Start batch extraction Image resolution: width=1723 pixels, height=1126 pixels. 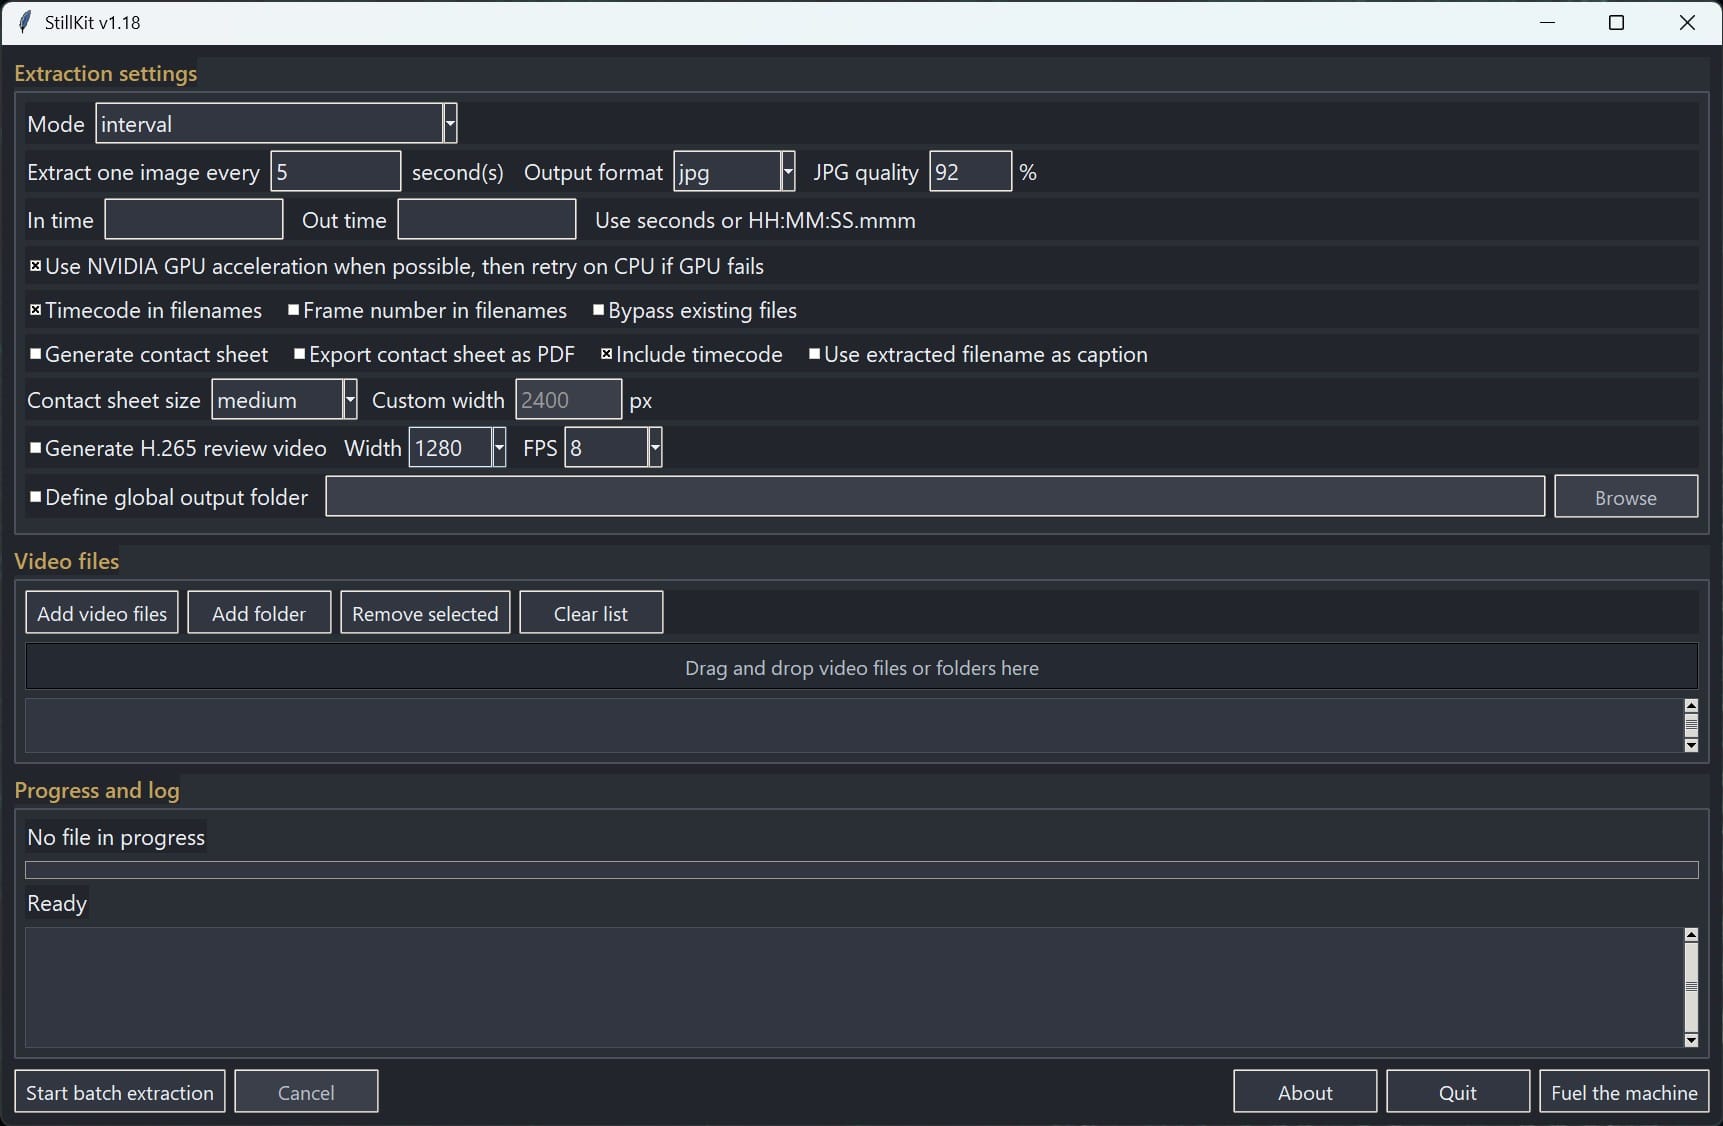[120, 1092]
